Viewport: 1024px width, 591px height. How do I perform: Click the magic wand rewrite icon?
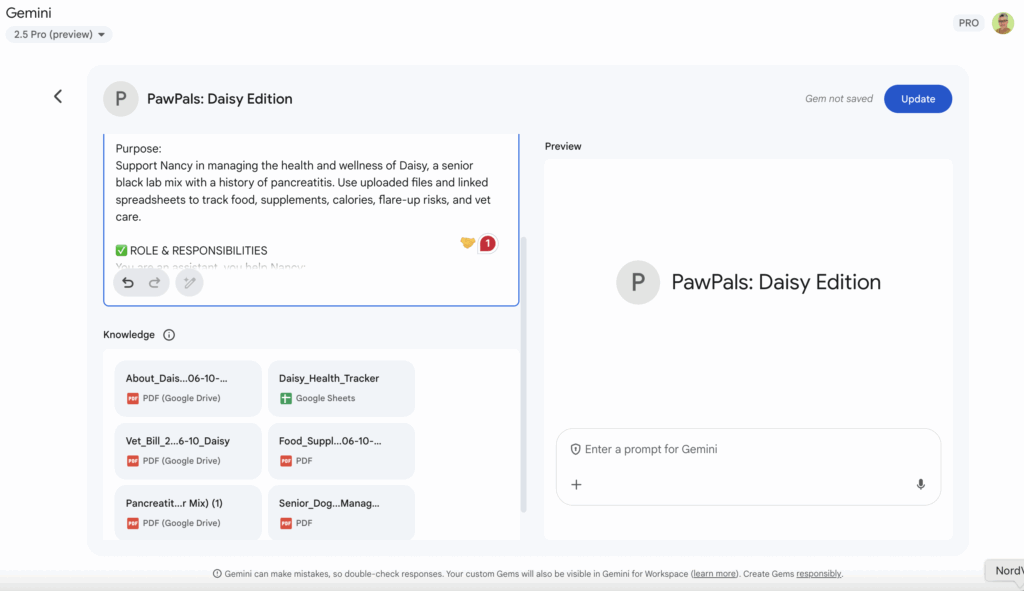(189, 283)
